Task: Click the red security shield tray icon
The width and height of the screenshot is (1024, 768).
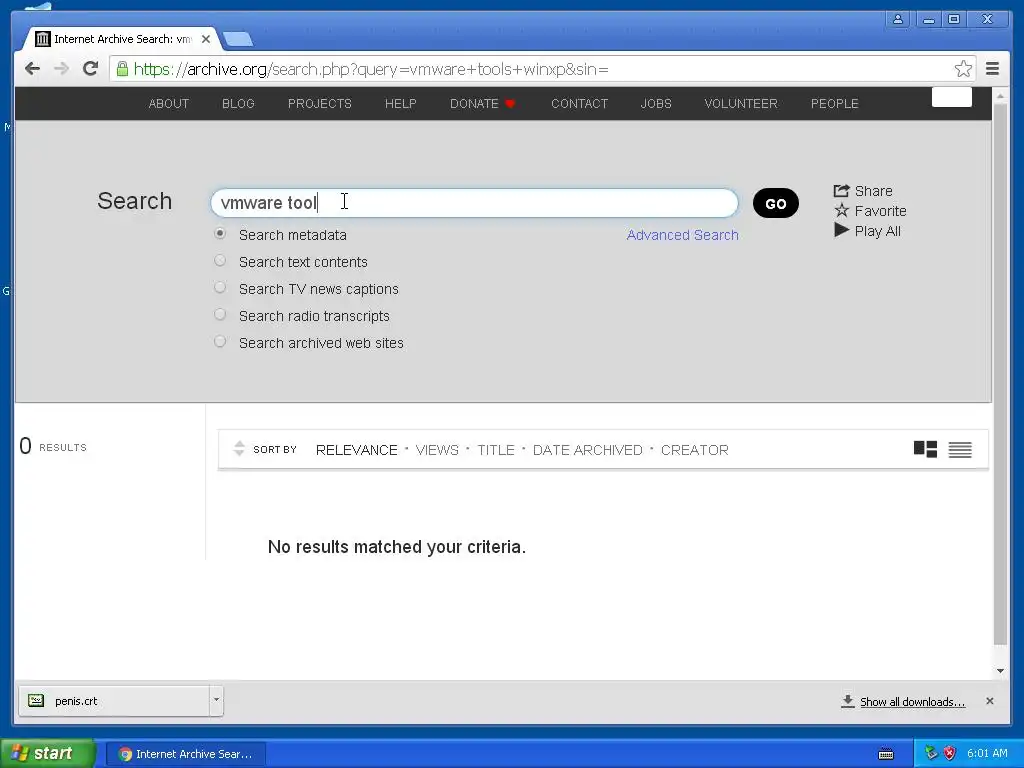Action: [x=950, y=754]
